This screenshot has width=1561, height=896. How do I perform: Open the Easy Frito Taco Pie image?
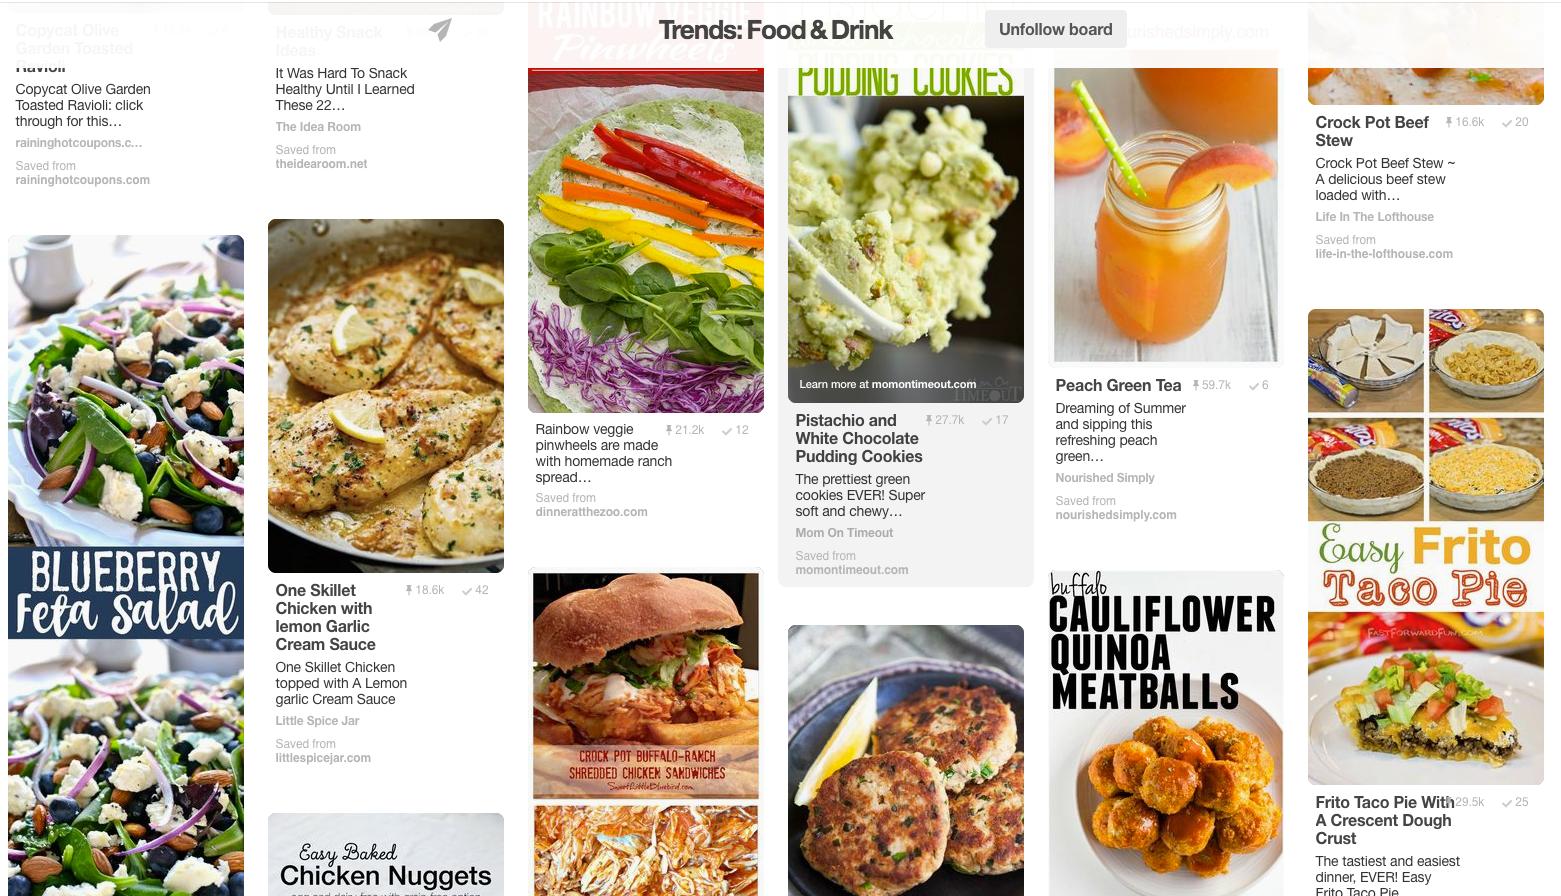click(x=1426, y=547)
